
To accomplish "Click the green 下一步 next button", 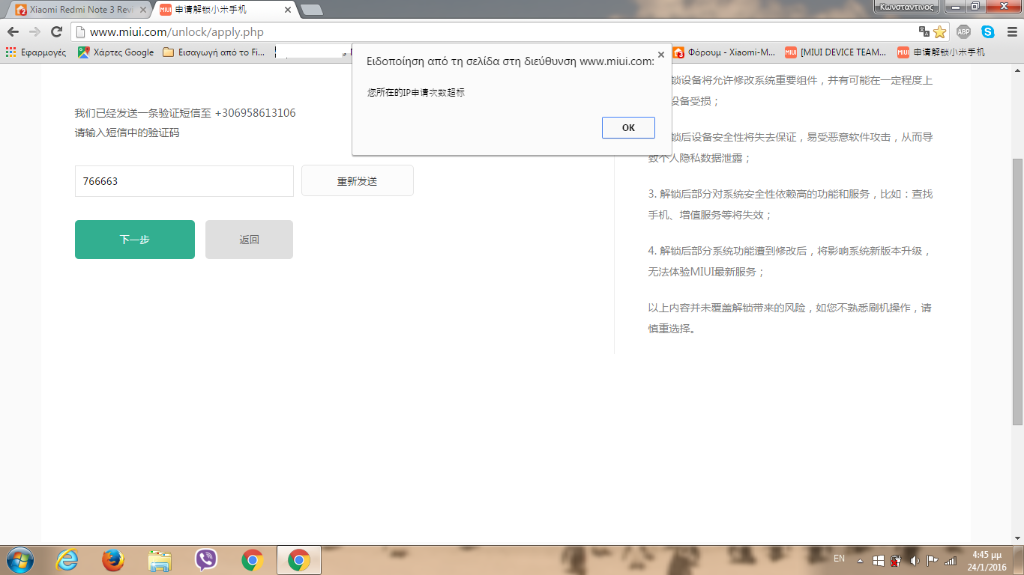I will [x=135, y=239].
